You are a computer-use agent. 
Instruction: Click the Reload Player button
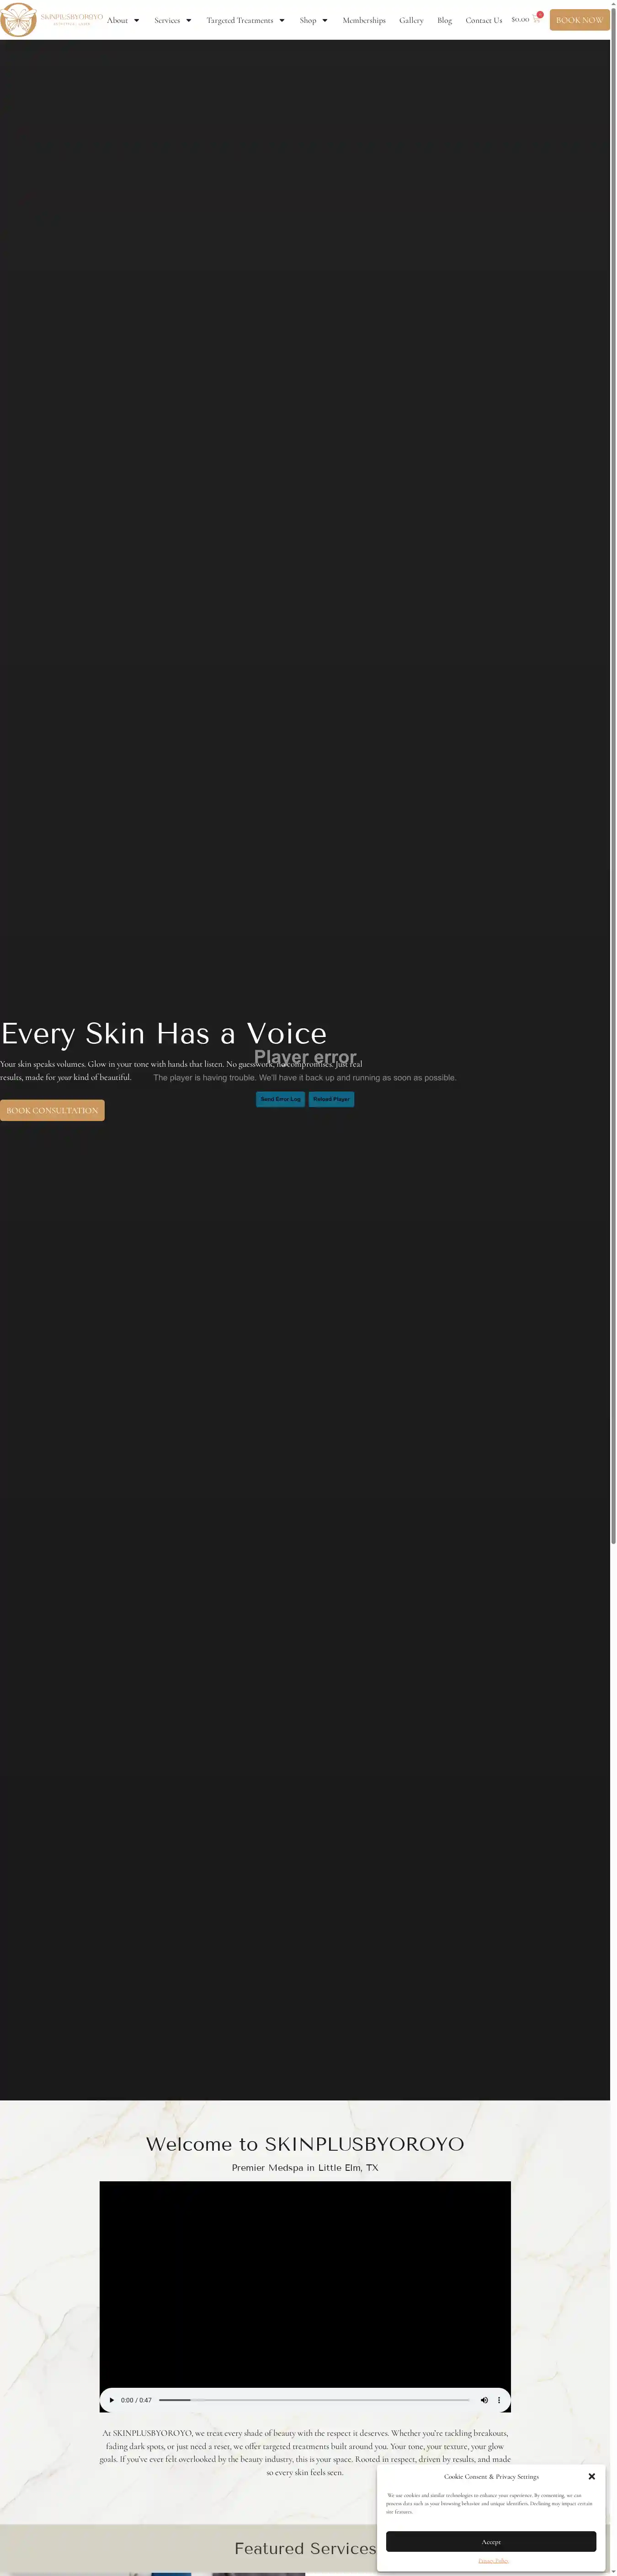click(x=331, y=1099)
